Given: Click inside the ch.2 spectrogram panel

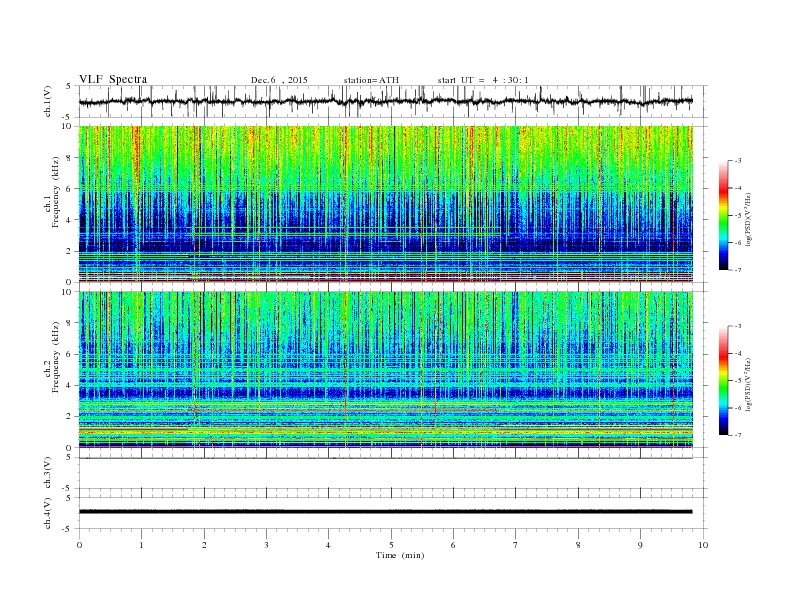Looking at the screenshot, I should pyautogui.click(x=385, y=370).
